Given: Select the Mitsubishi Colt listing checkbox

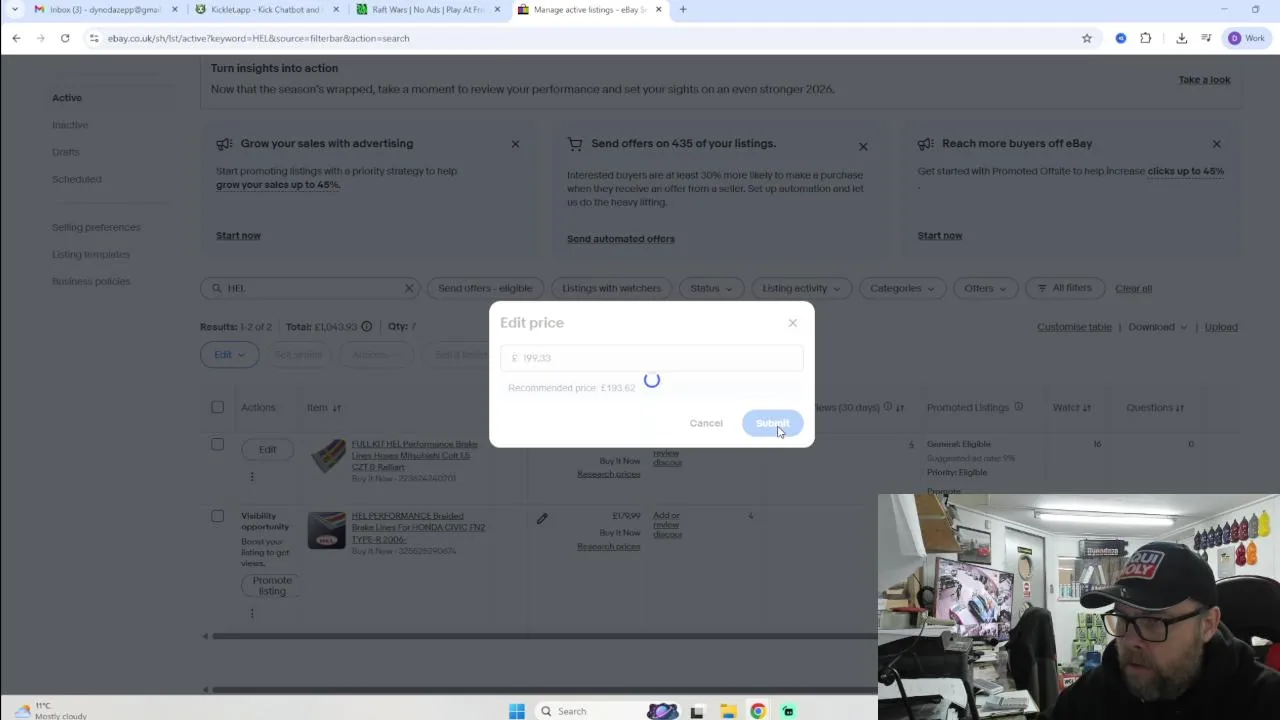Looking at the screenshot, I should [x=217, y=444].
